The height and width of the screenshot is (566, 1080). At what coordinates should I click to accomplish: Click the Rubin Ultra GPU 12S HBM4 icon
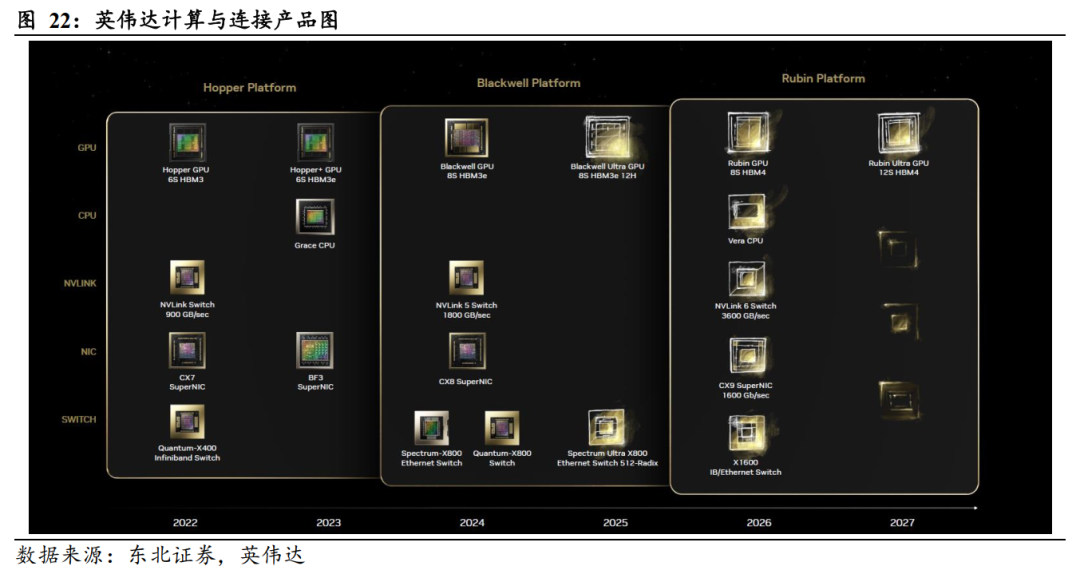coord(899,134)
